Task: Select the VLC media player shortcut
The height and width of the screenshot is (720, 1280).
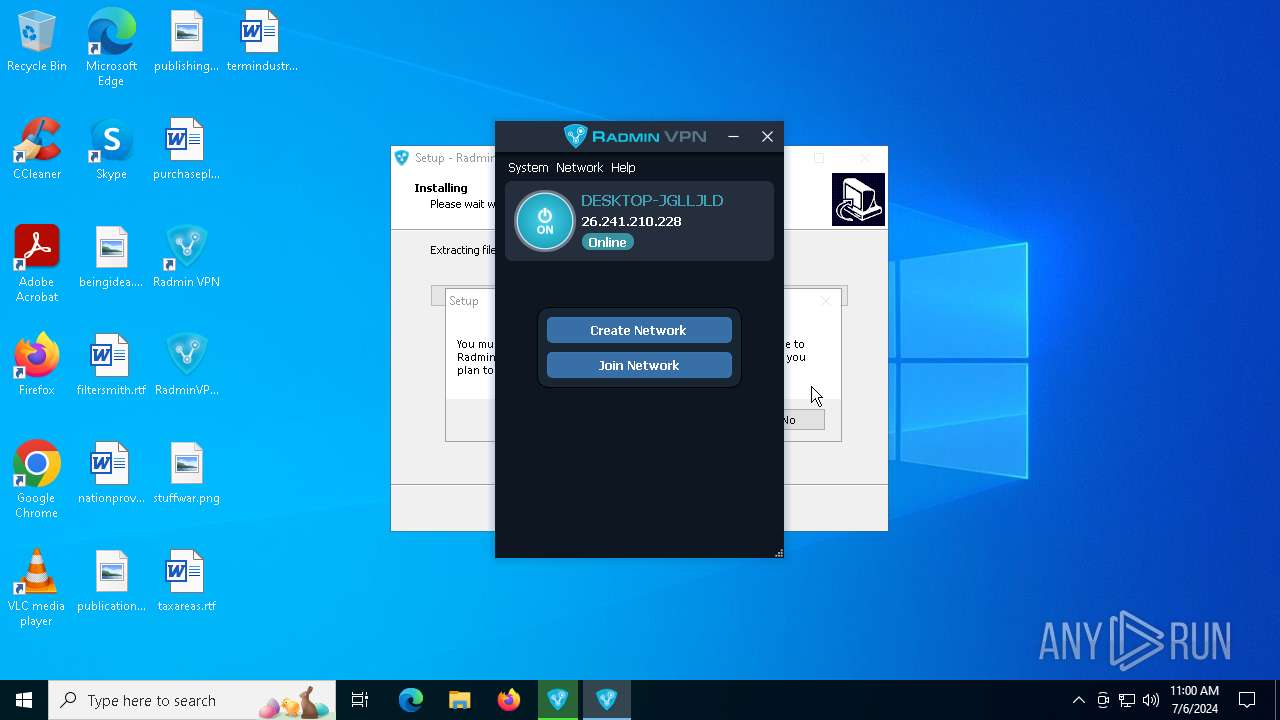Action: click(37, 587)
